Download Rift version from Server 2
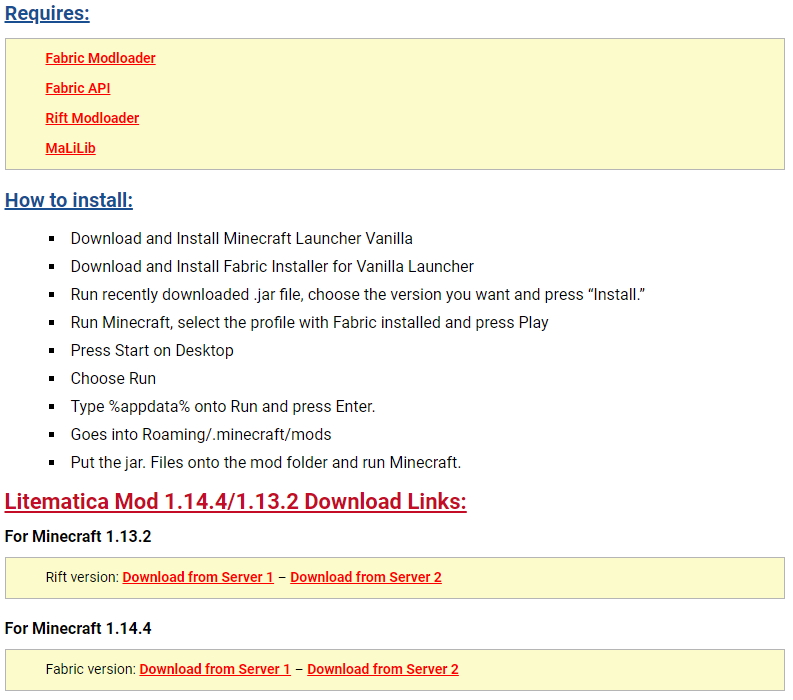The width and height of the screenshot is (793, 700). tap(366, 577)
